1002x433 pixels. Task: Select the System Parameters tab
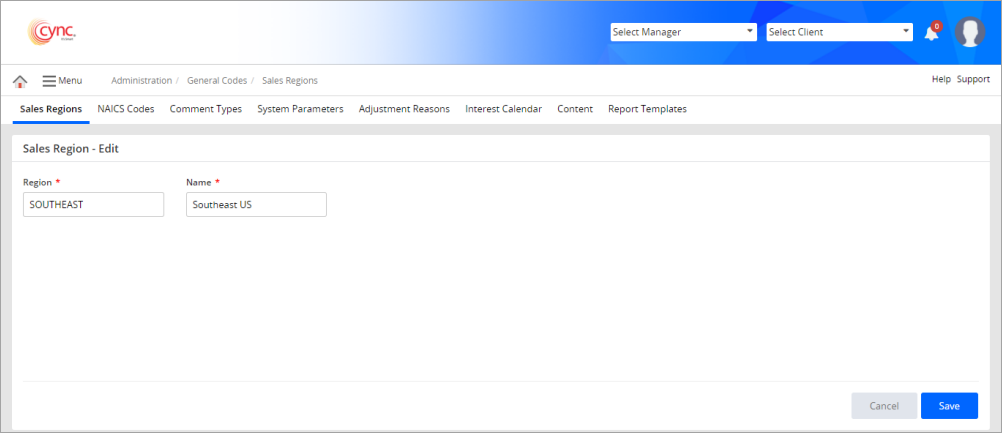click(300, 109)
